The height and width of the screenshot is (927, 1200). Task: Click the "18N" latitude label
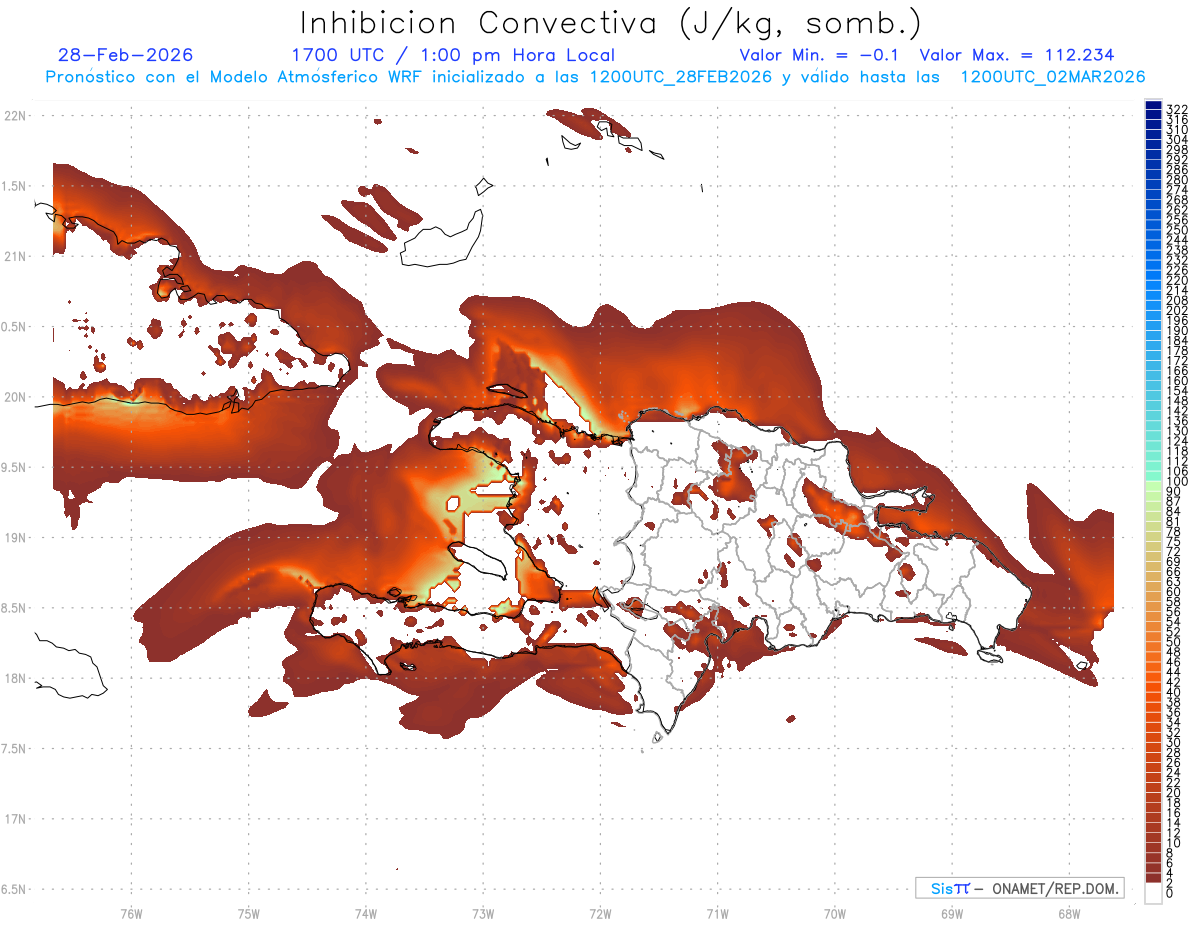pyautogui.click(x=14, y=679)
